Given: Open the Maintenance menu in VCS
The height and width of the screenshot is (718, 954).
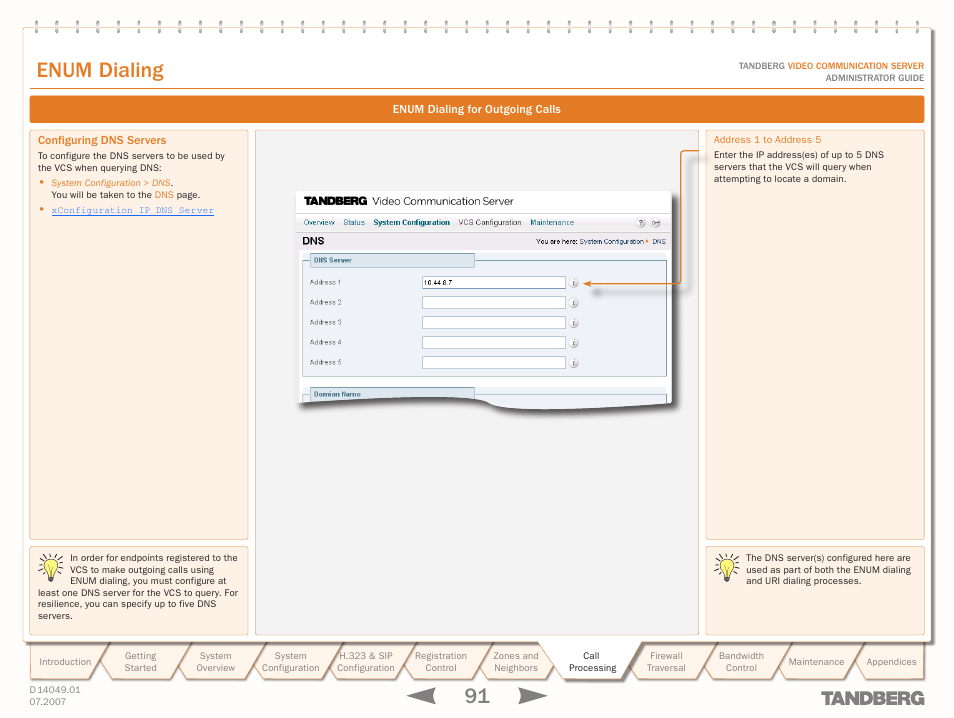Looking at the screenshot, I should tap(552, 223).
